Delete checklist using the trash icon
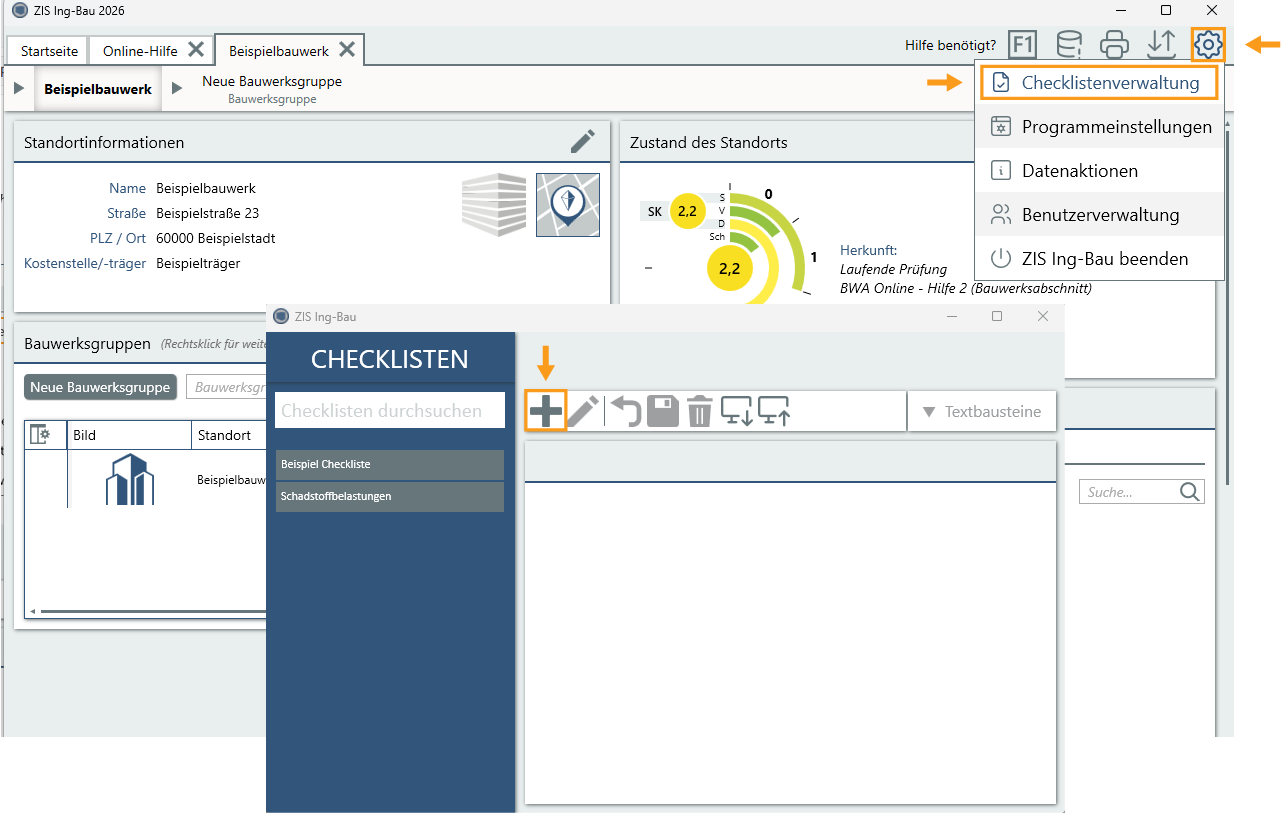Screen dimensions: 1281x813 click(x=699, y=411)
